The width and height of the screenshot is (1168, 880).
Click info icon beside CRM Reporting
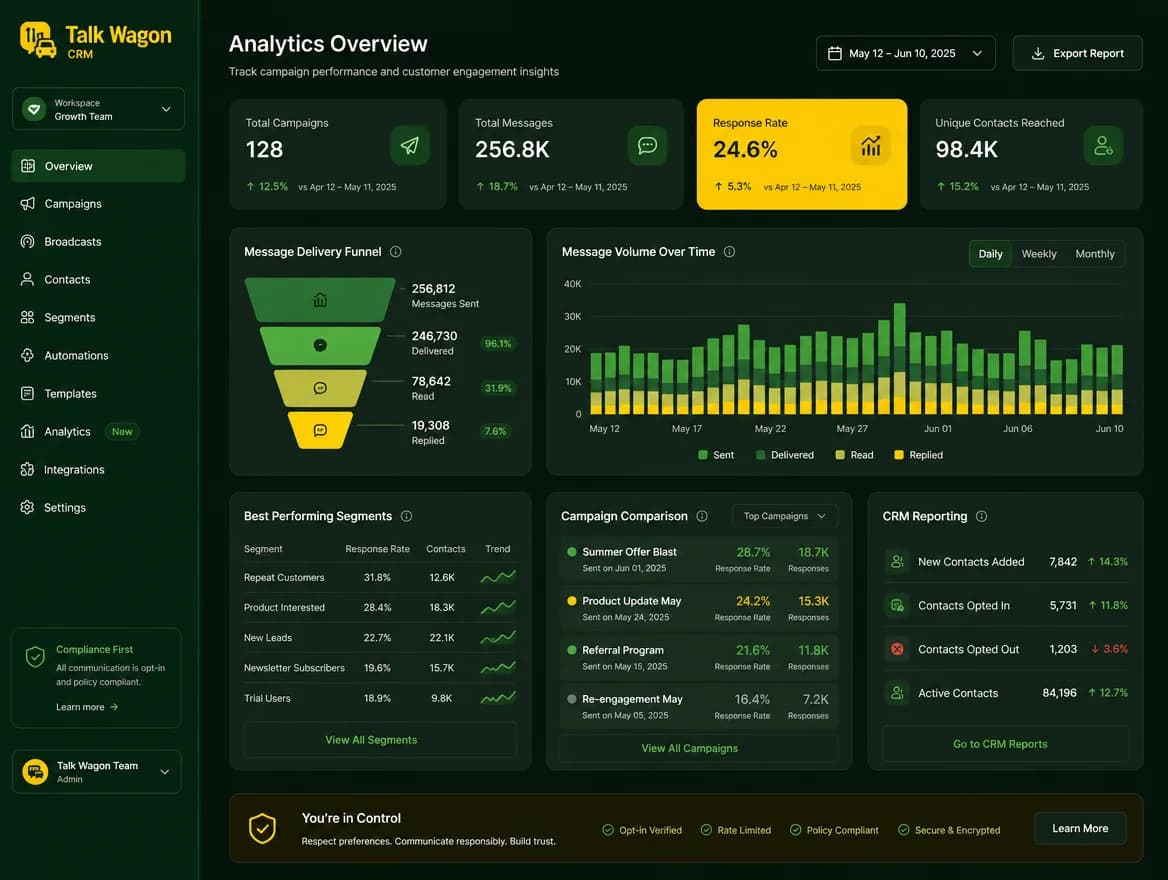tap(981, 516)
